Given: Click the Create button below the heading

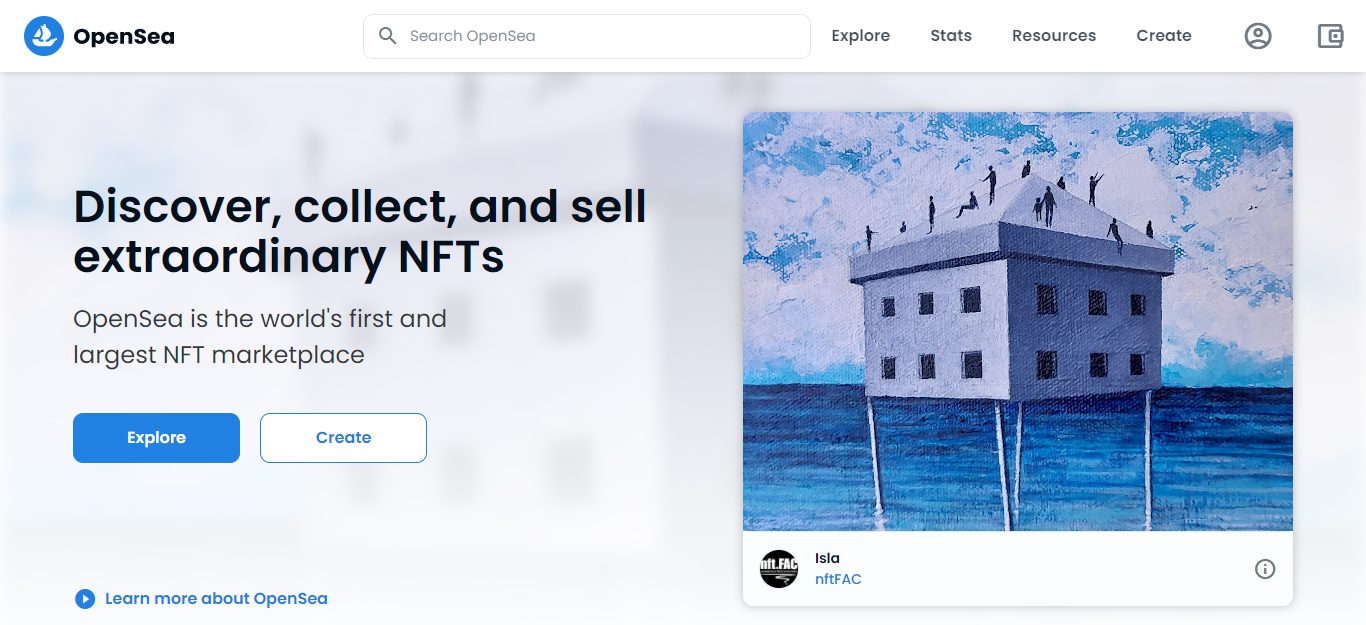Looking at the screenshot, I should click(343, 437).
